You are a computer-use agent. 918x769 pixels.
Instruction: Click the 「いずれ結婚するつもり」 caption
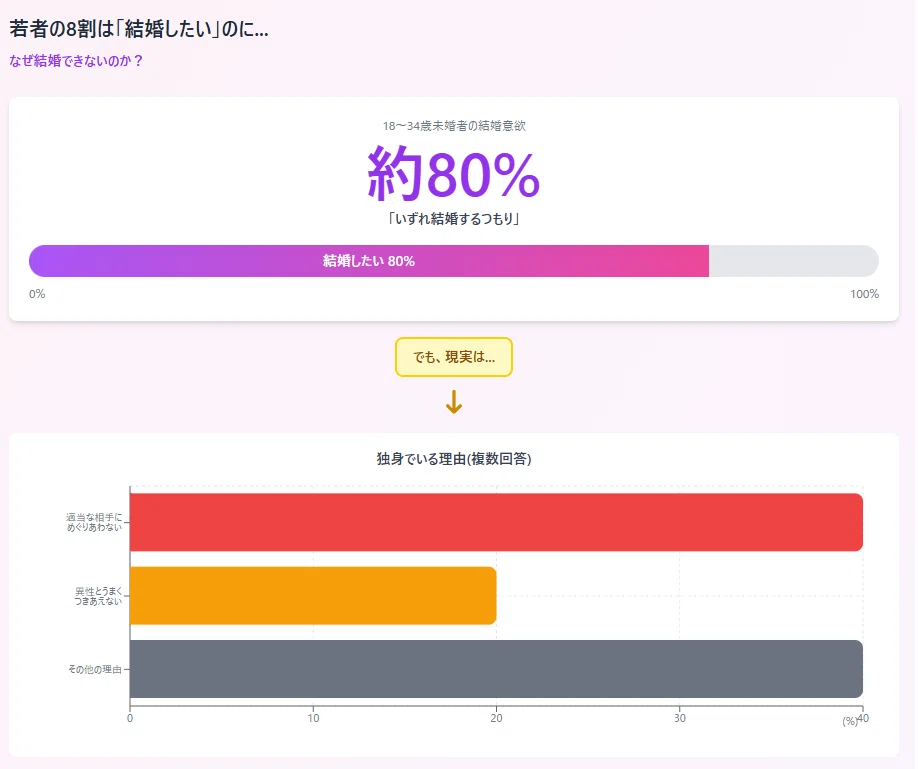[454, 219]
